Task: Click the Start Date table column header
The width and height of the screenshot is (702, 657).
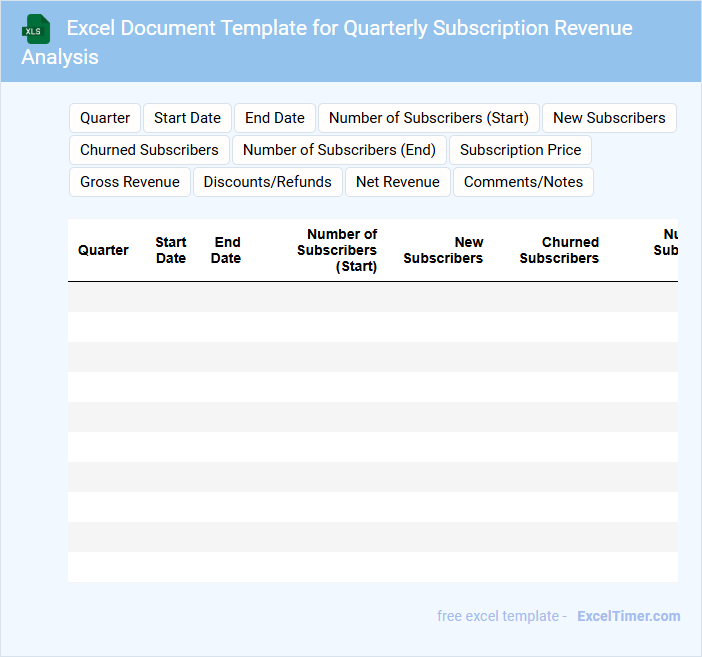Action: pos(171,250)
